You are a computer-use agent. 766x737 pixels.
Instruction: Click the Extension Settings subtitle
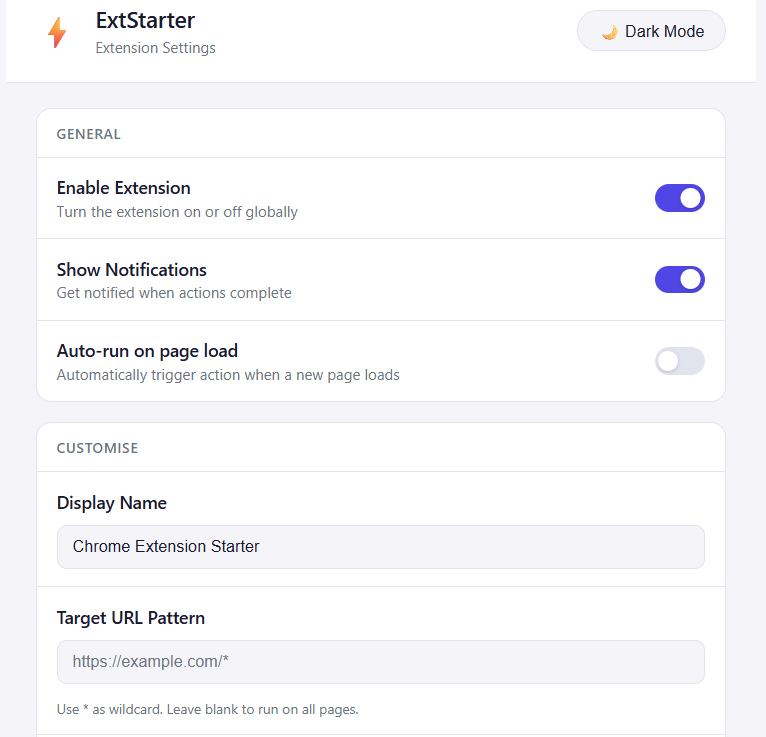155,48
